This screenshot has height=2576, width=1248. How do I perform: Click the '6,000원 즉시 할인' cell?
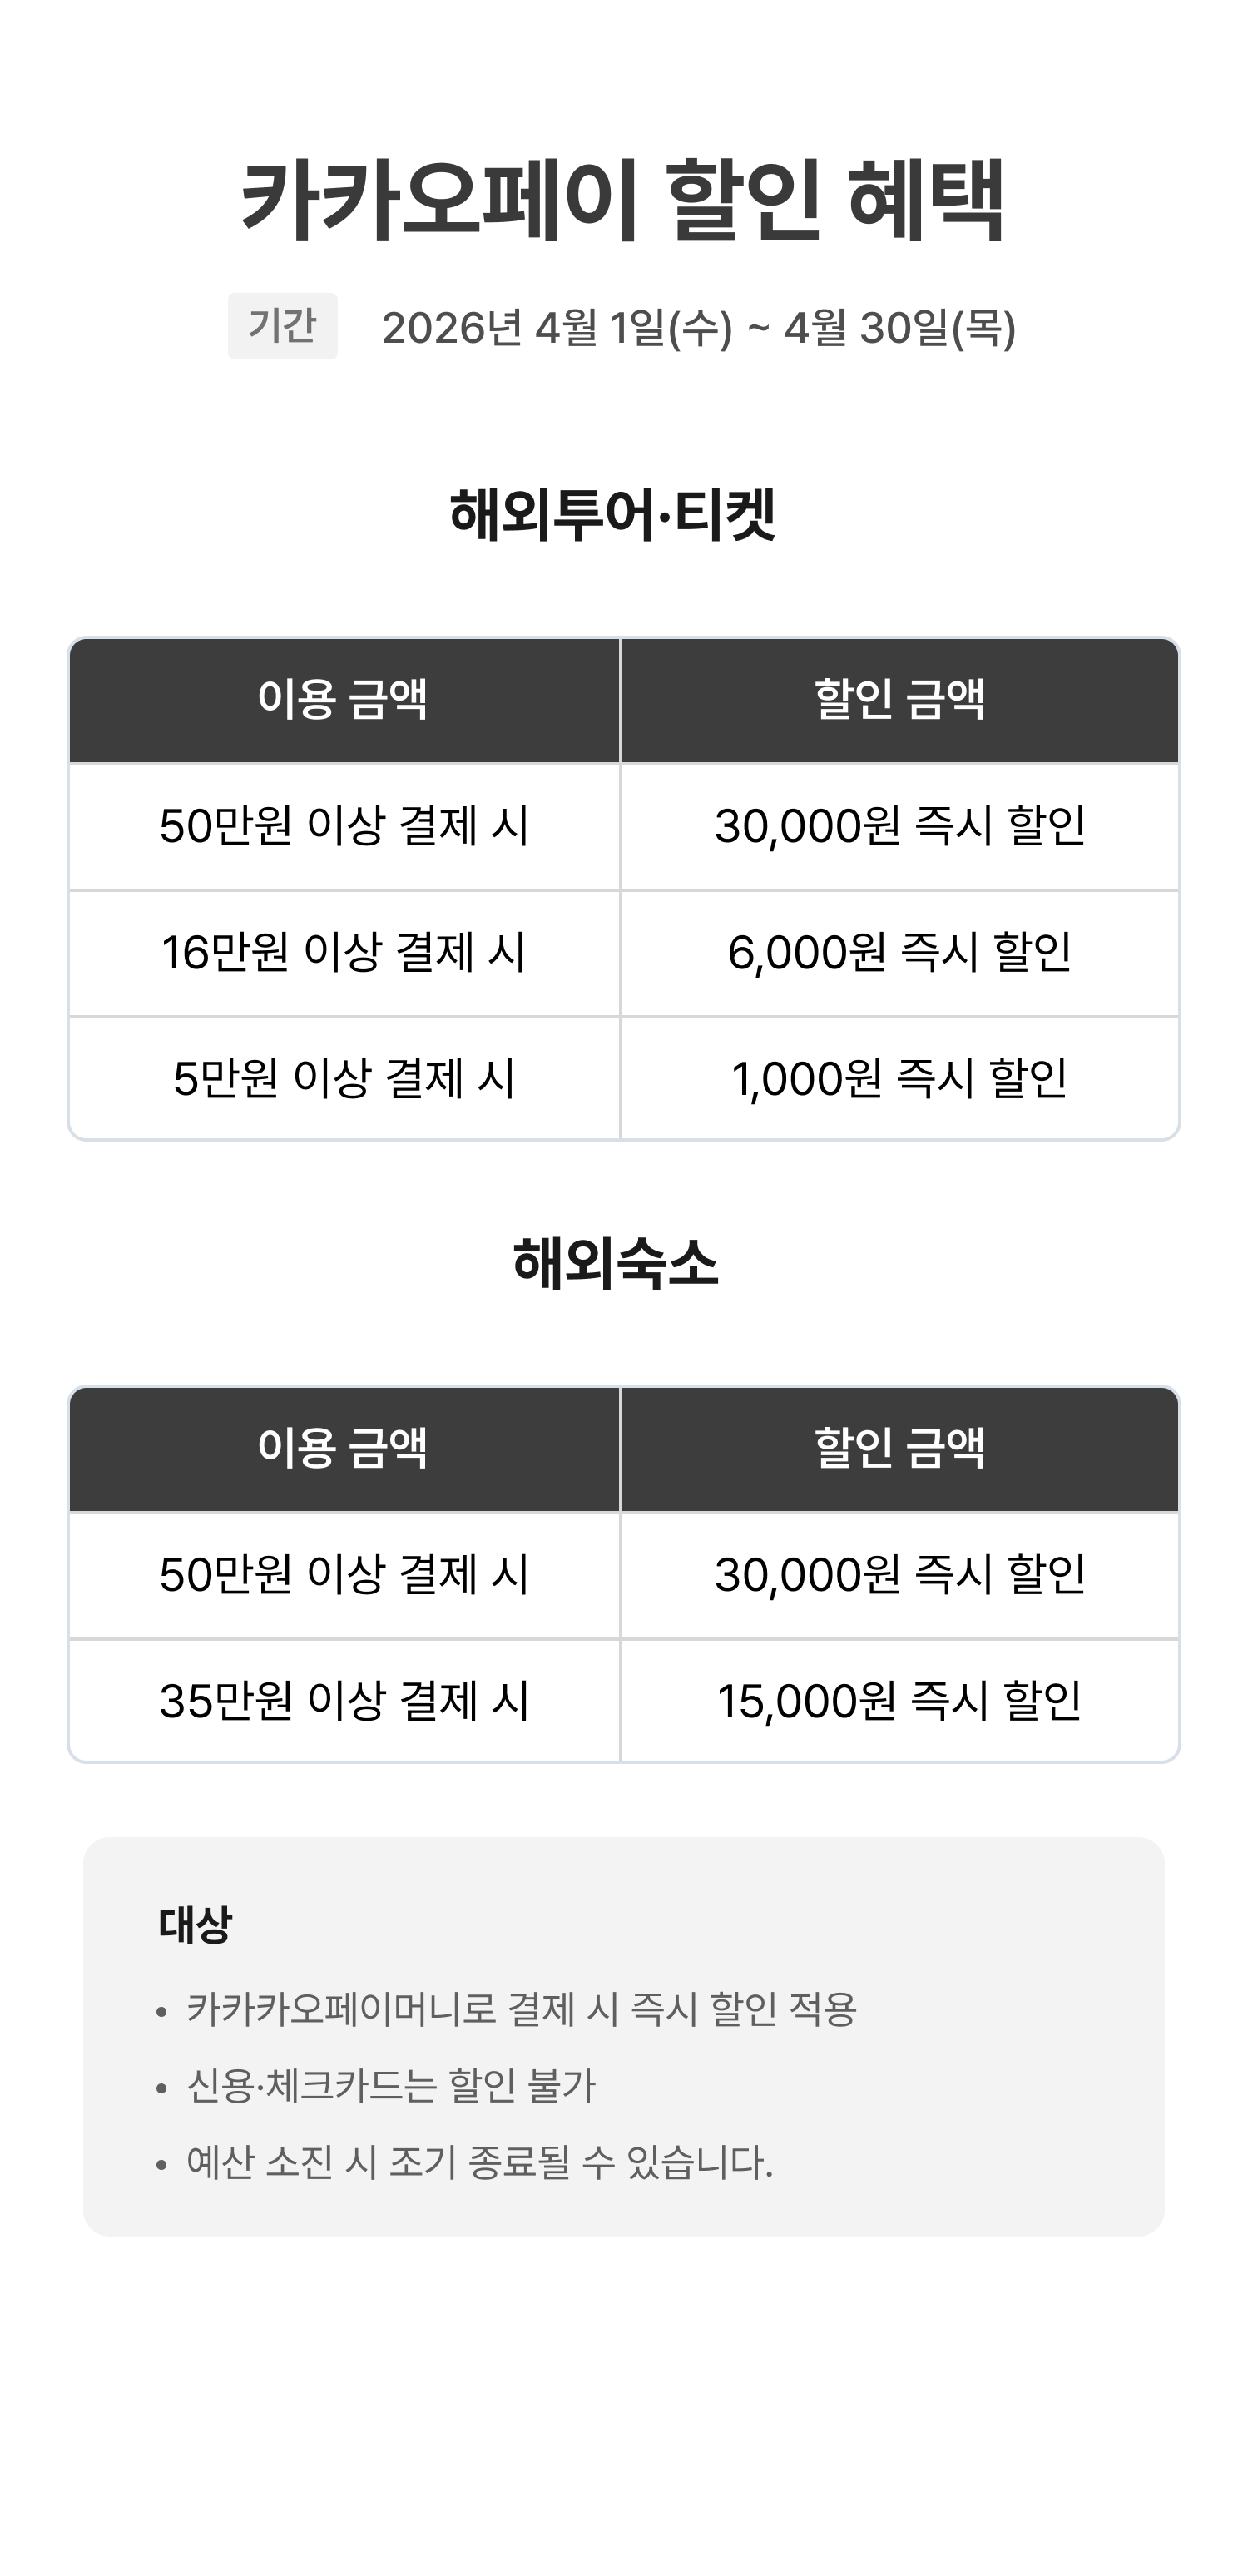pyautogui.click(x=899, y=952)
